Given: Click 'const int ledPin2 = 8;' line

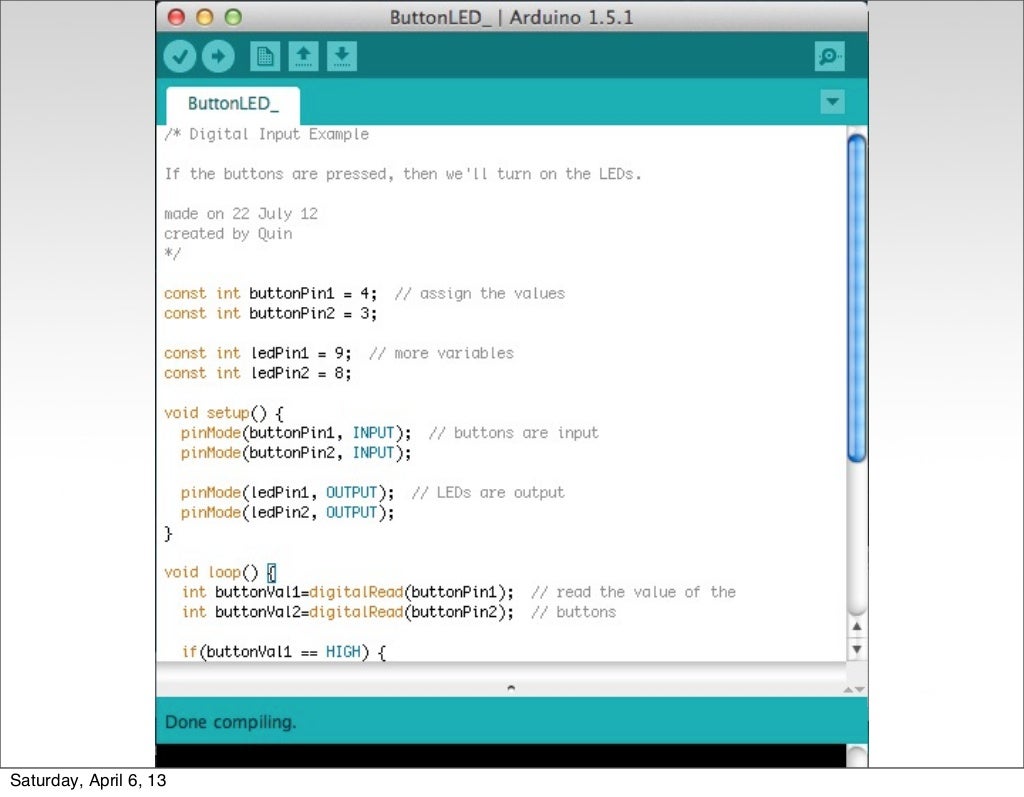Looking at the screenshot, I should (258, 373).
